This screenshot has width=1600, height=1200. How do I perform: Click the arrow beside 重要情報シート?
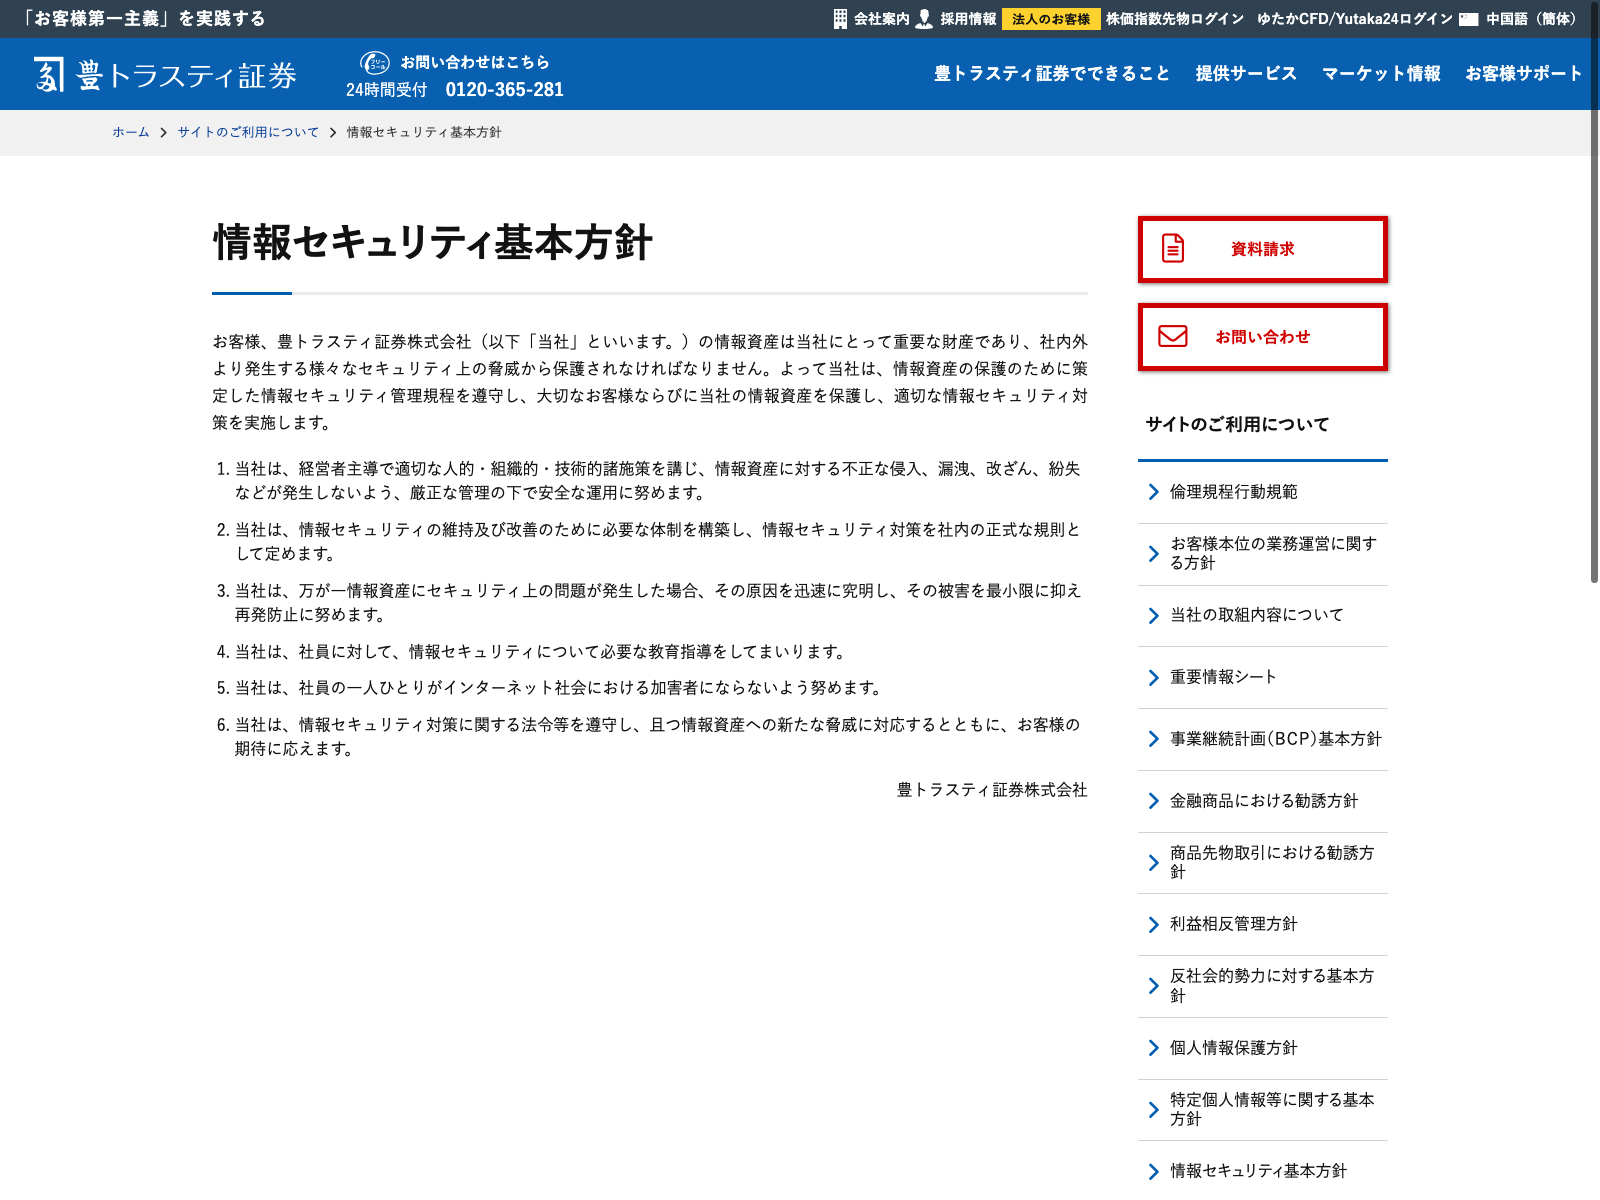click(x=1154, y=678)
